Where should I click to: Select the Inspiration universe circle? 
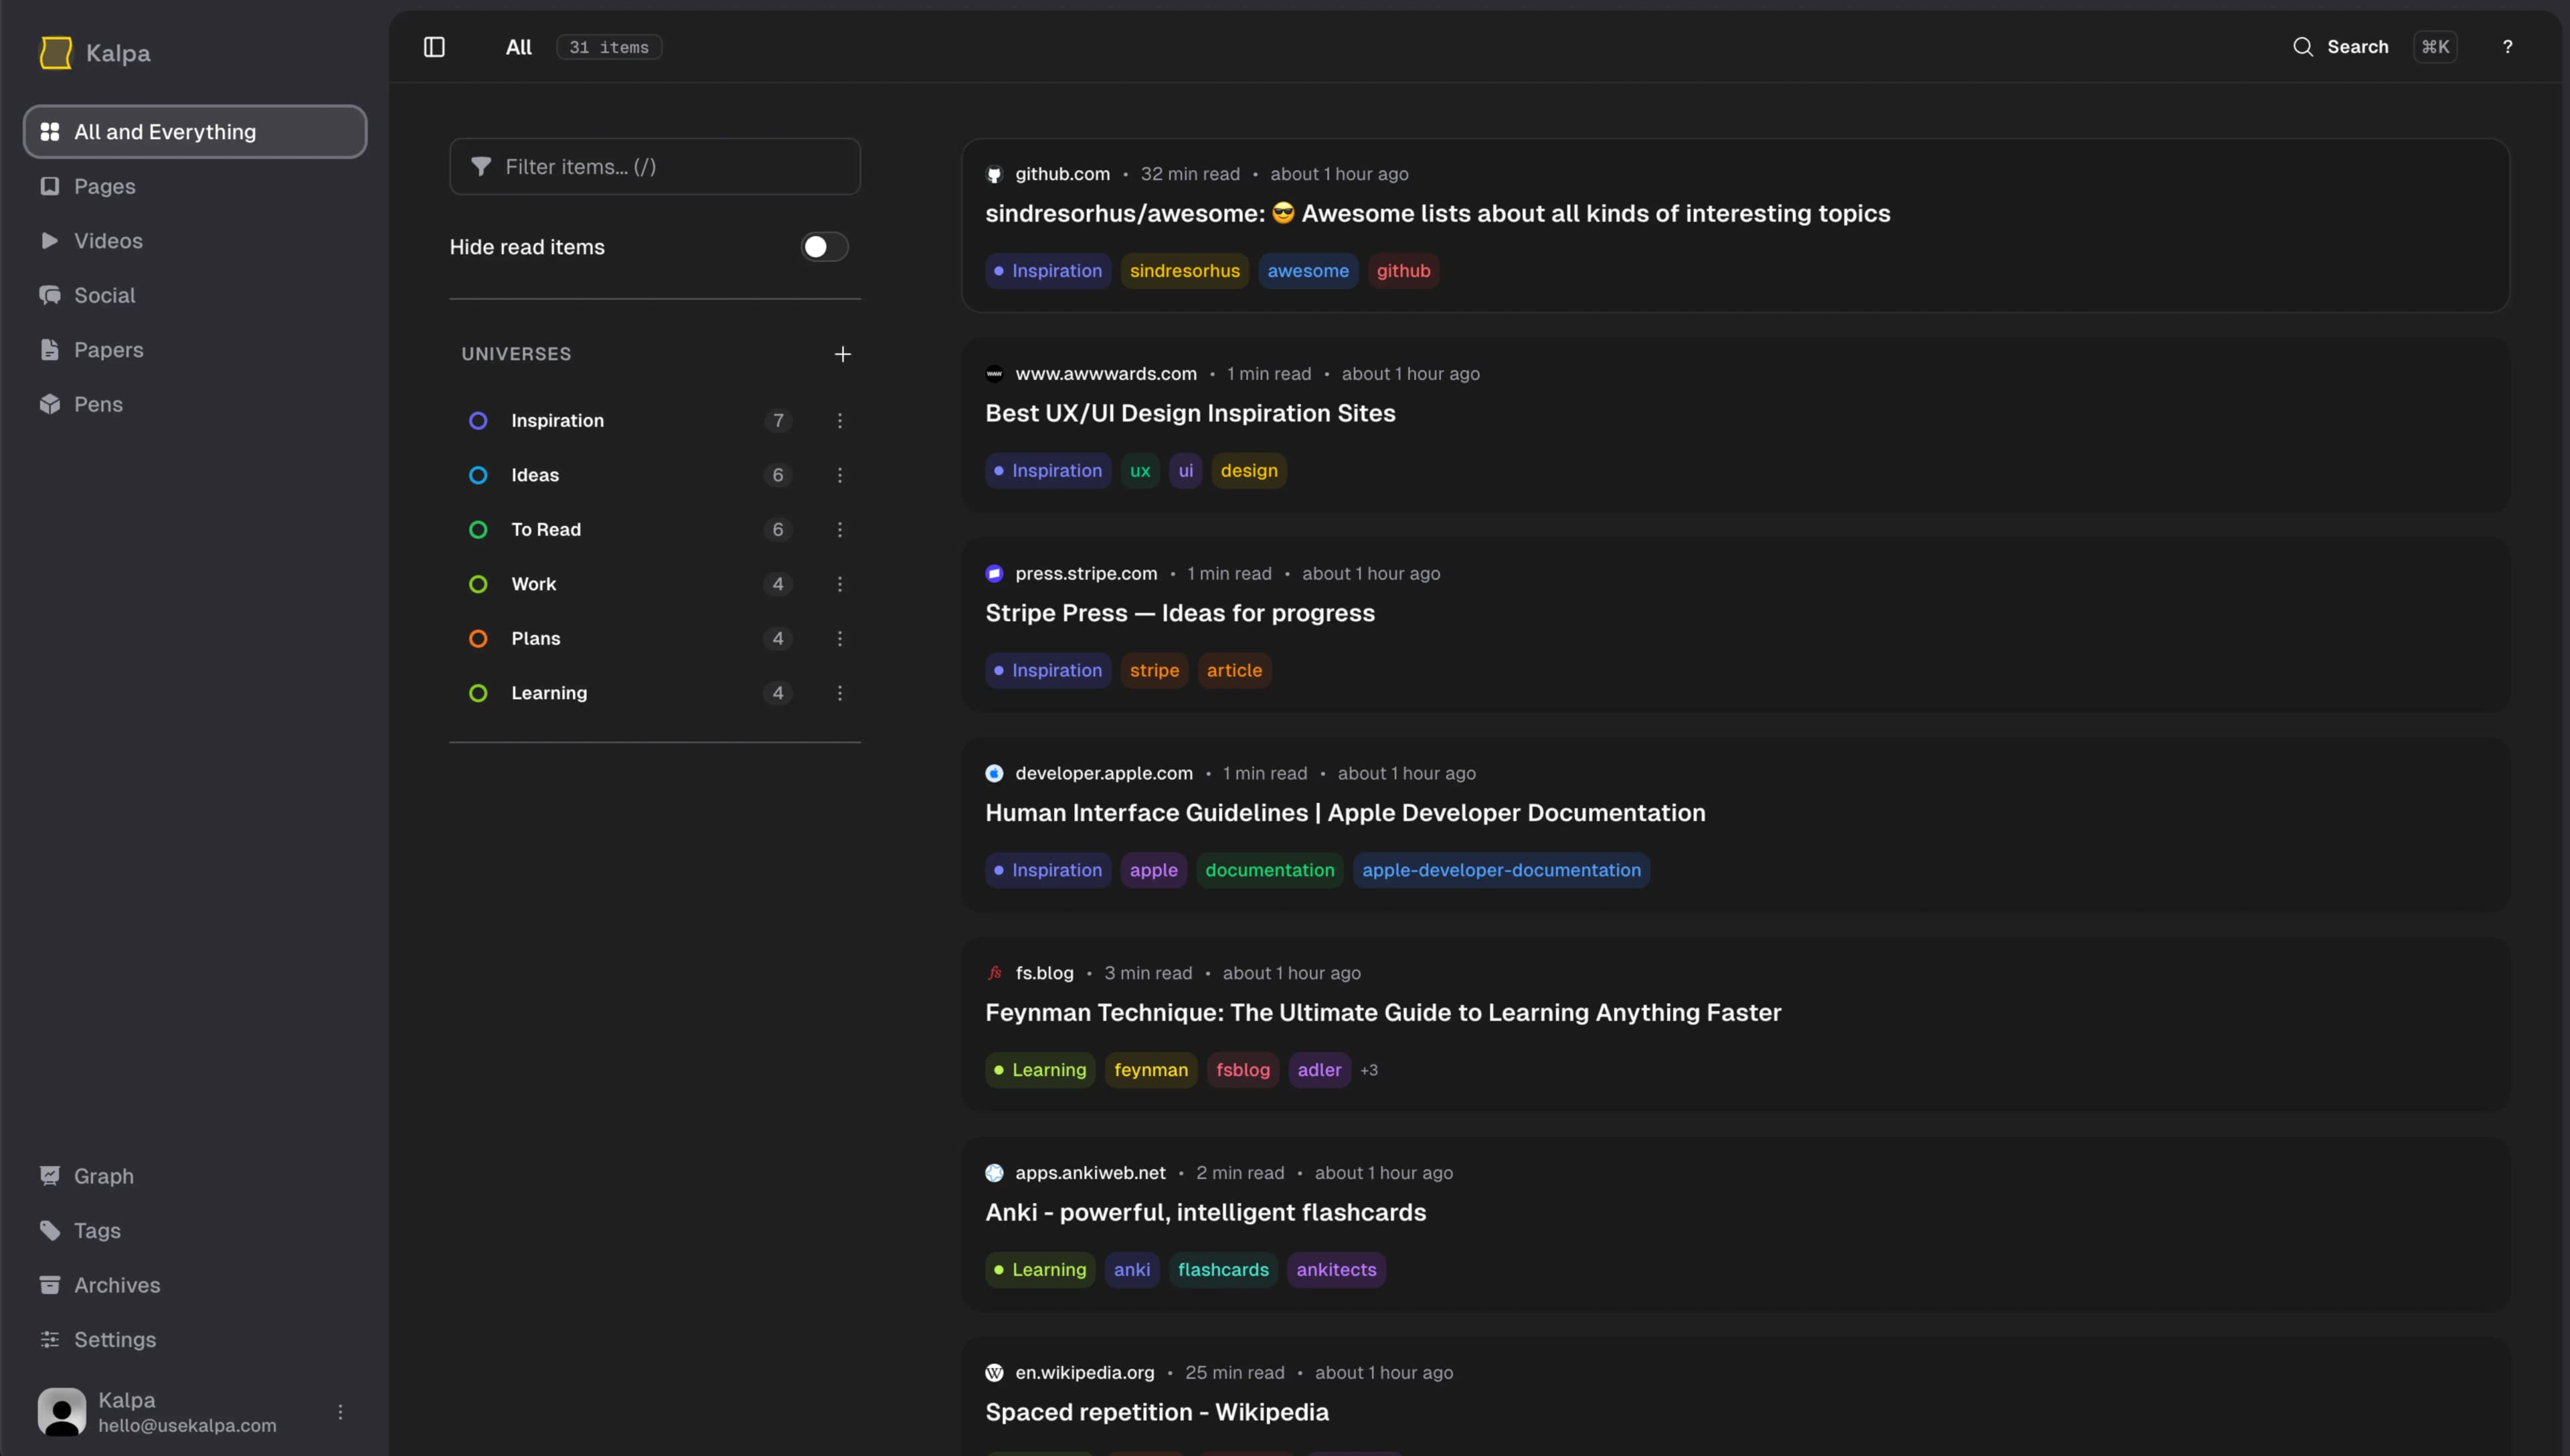click(478, 421)
